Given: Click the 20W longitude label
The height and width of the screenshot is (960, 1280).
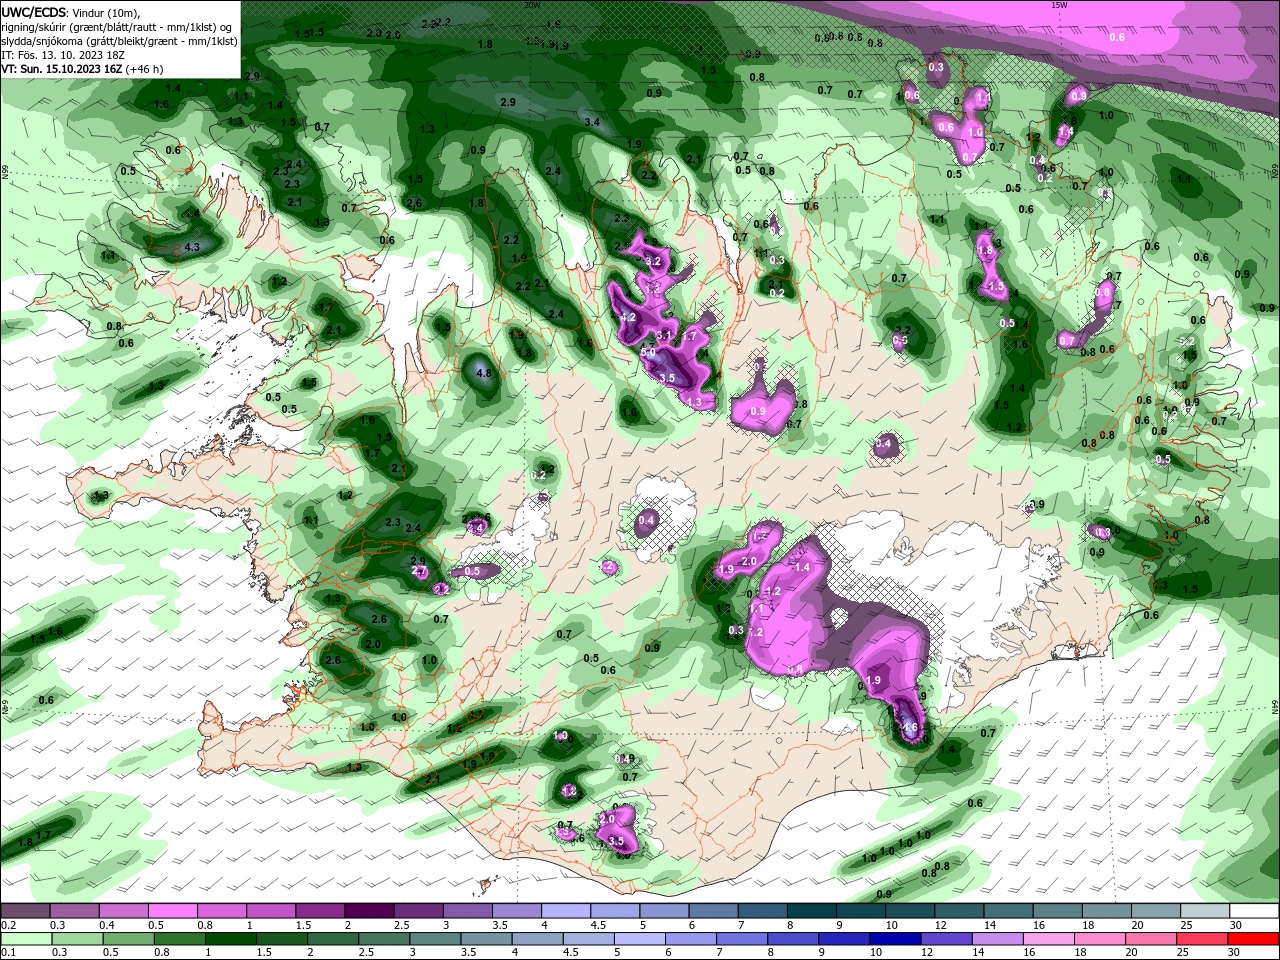Looking at the screenshot, I should point(532,5).
